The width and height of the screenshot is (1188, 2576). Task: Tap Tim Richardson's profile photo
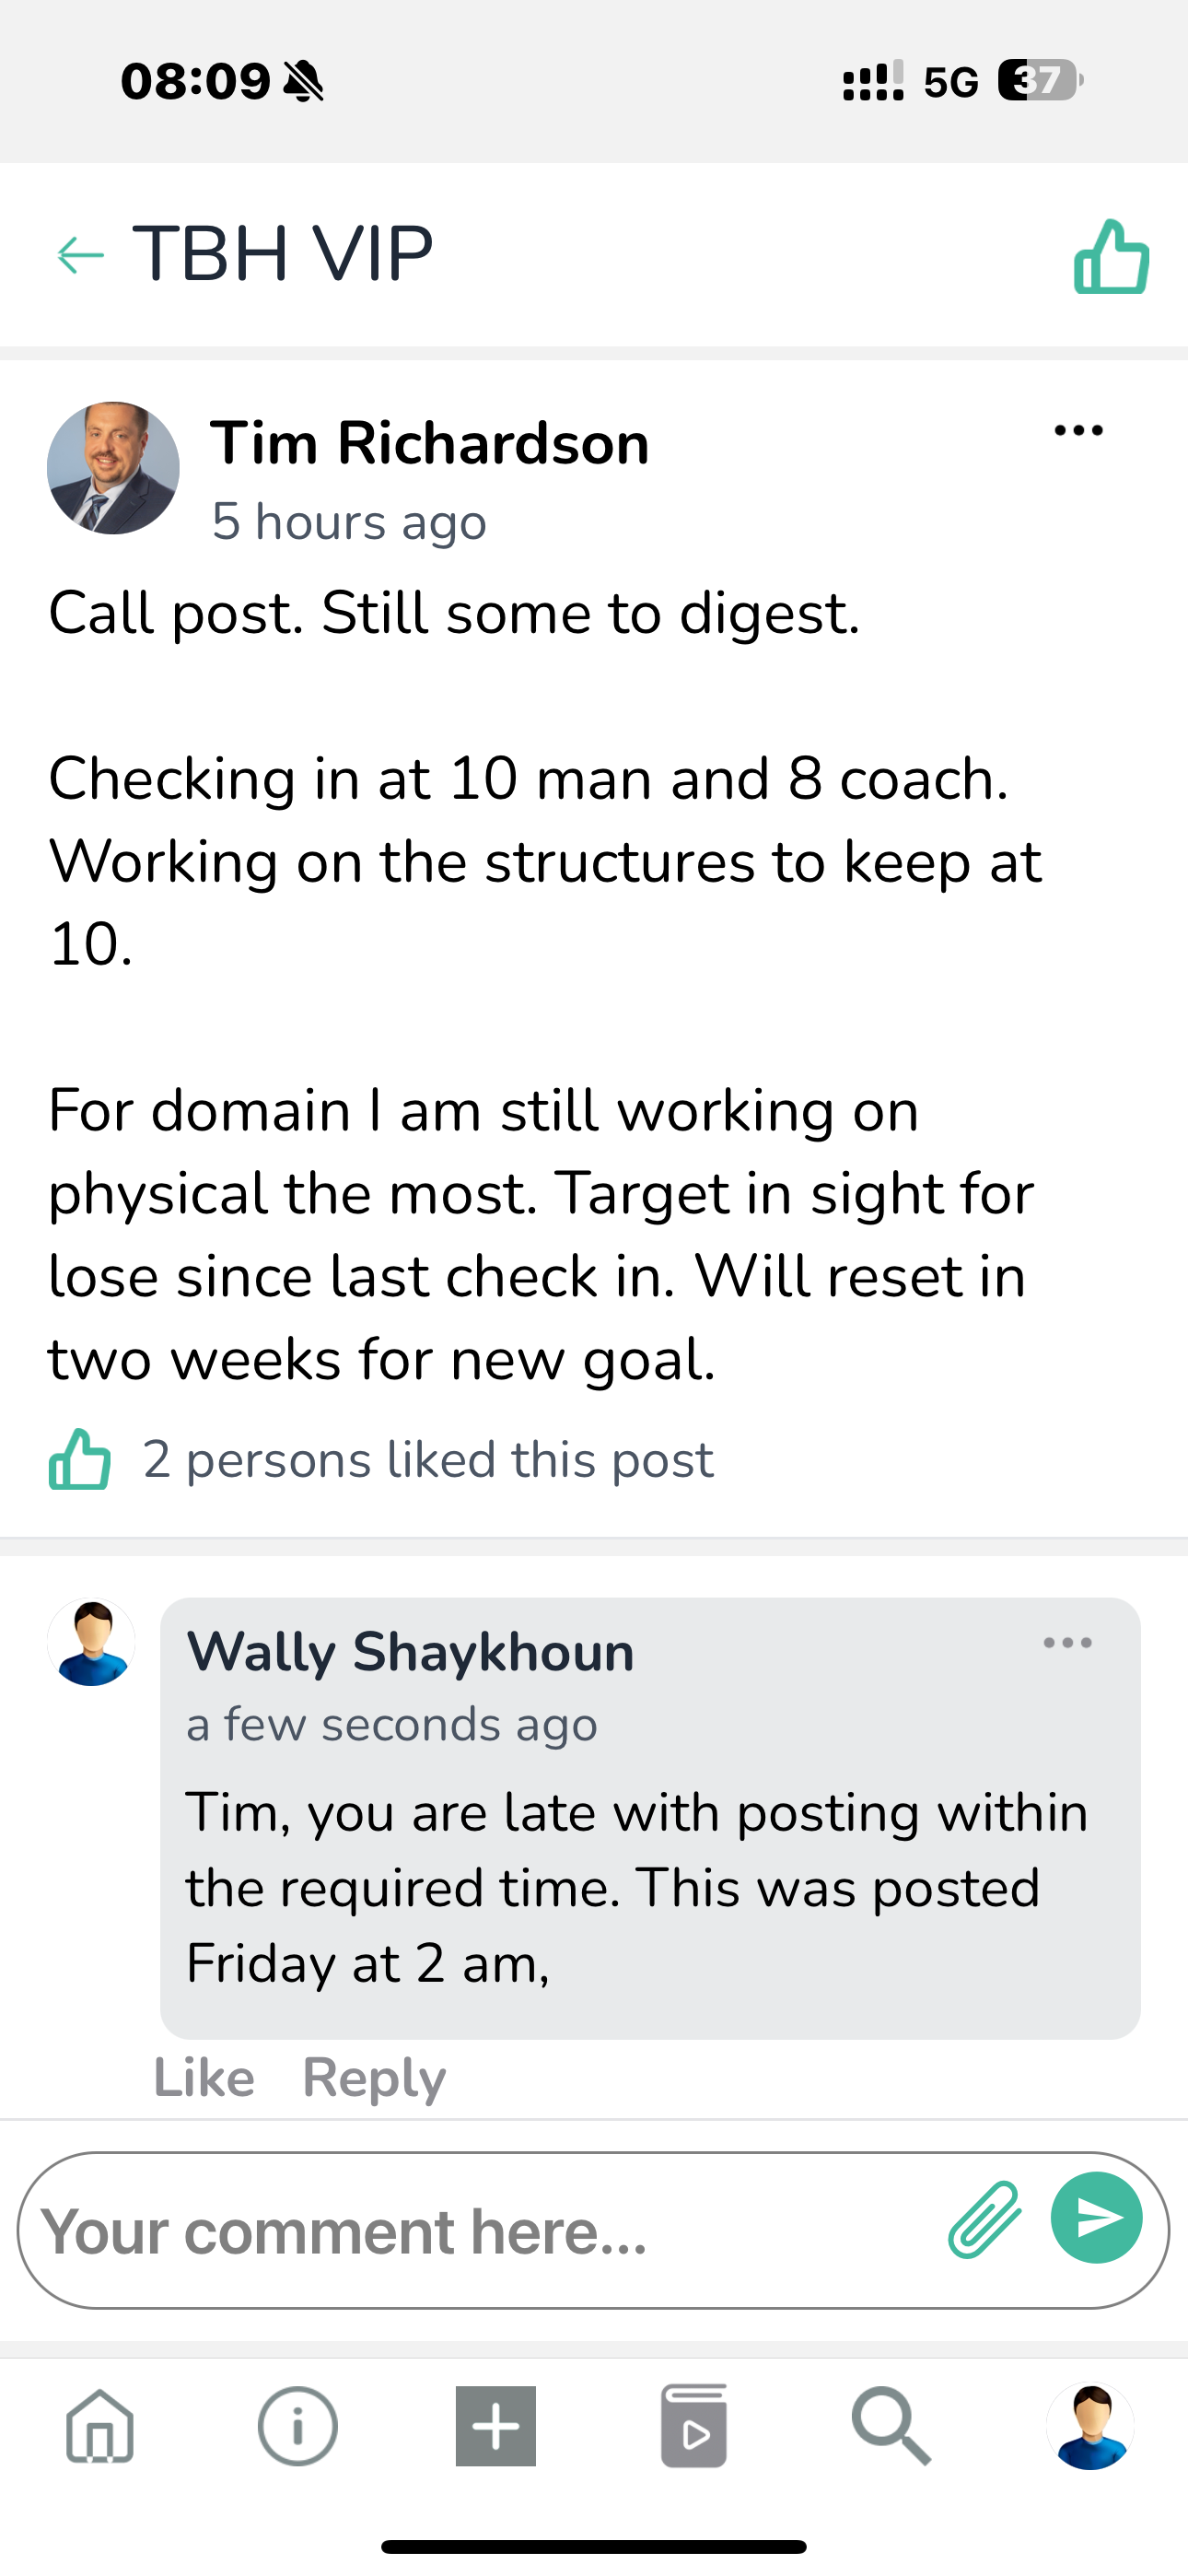pyautogui.click(x=113, y=468)
